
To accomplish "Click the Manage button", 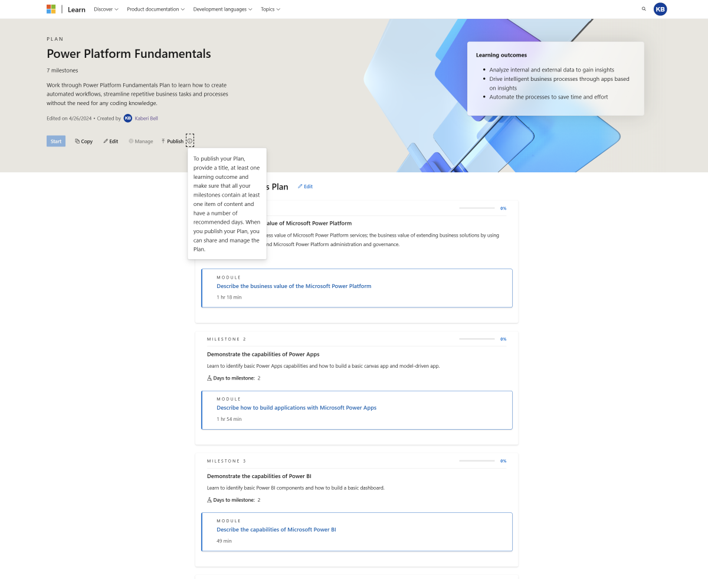I will (x=141, y=141).
